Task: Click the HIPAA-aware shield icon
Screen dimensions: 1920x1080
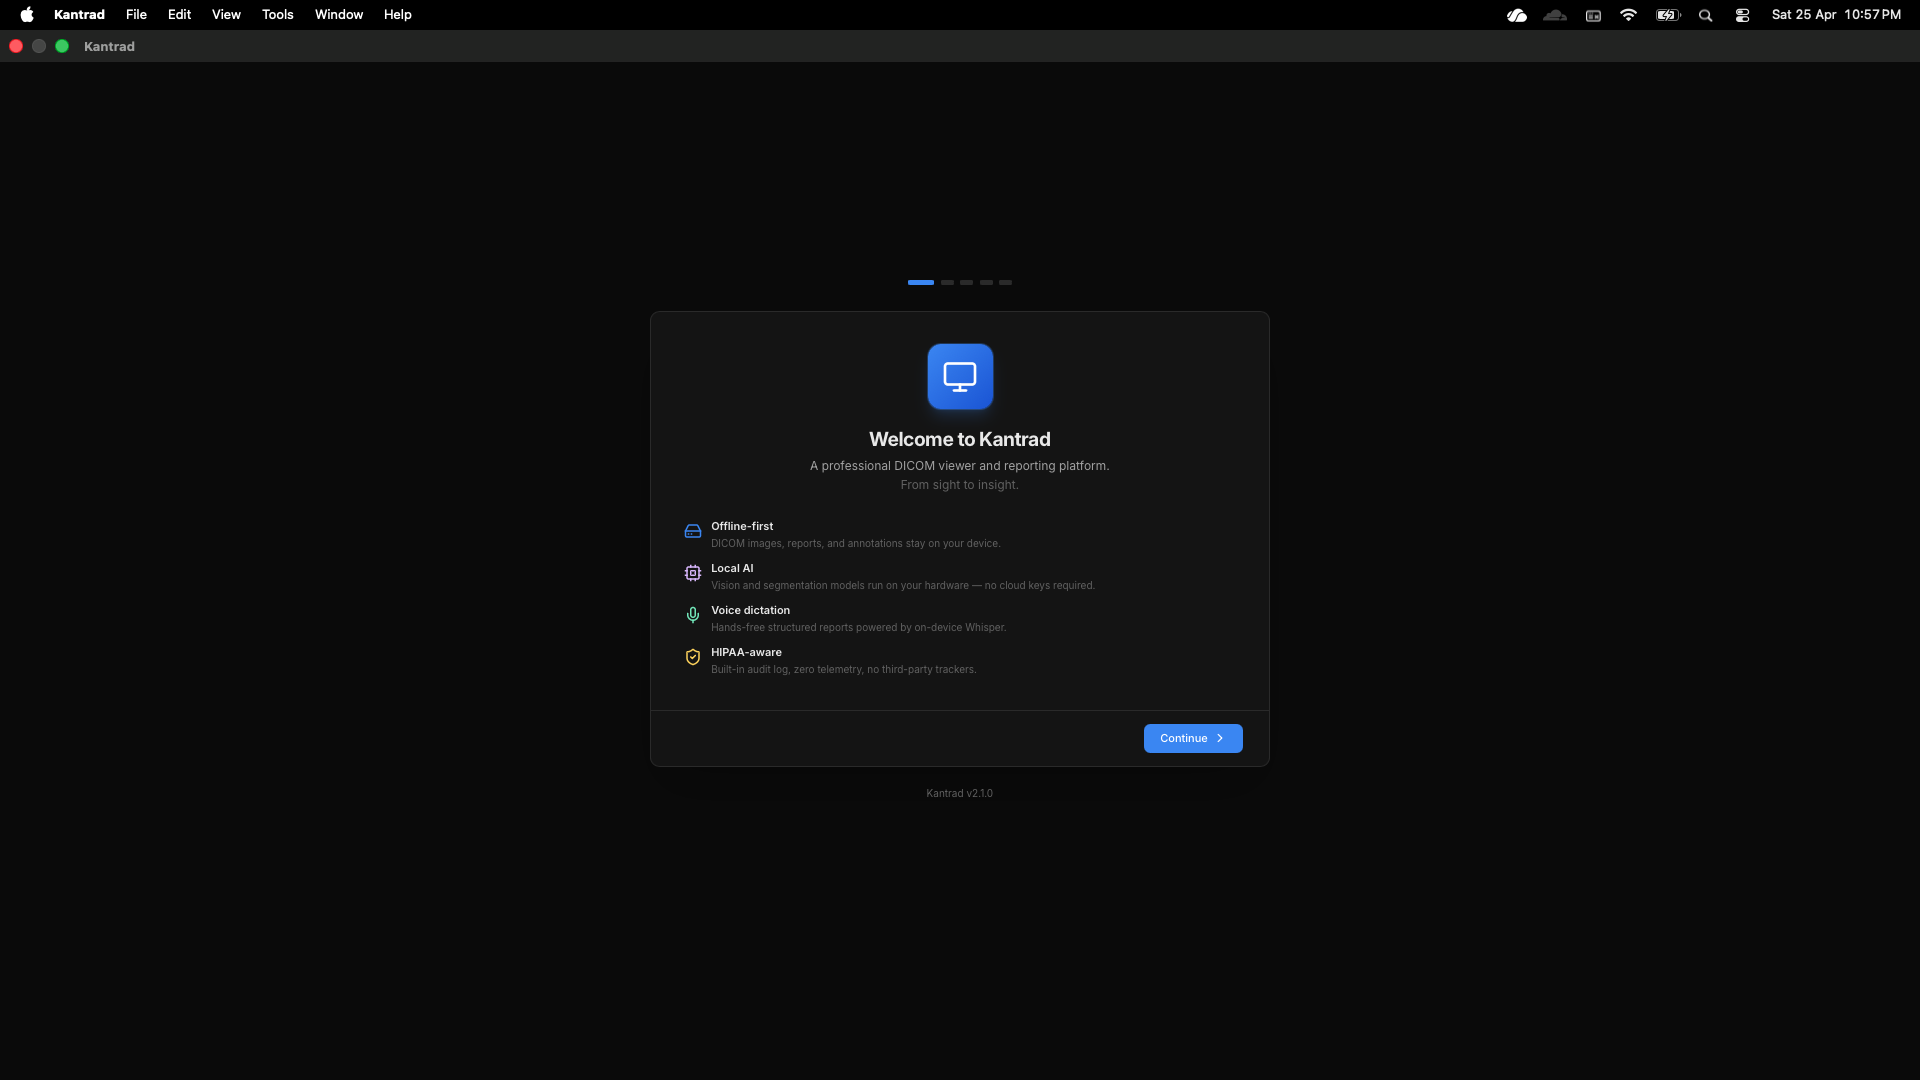Action: click(x=693, y=657)
